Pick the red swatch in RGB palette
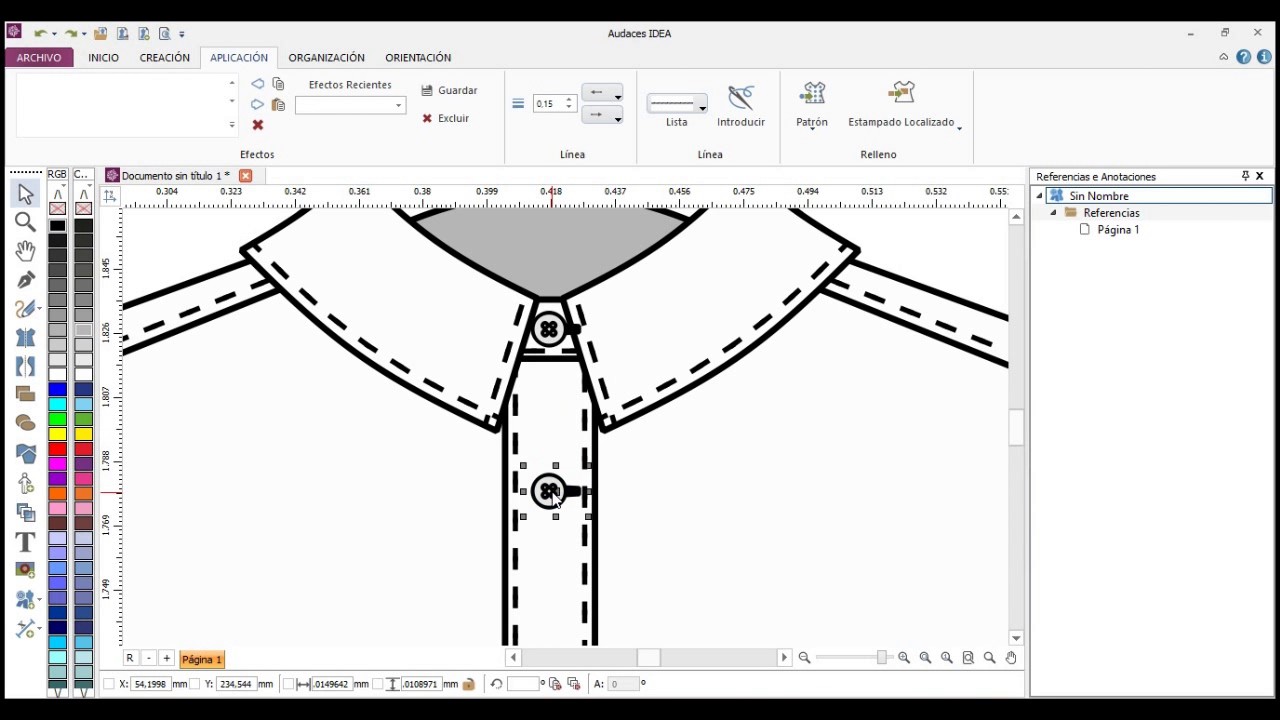Viewport: 1280px width, 720px height. (x=57, y=449)
